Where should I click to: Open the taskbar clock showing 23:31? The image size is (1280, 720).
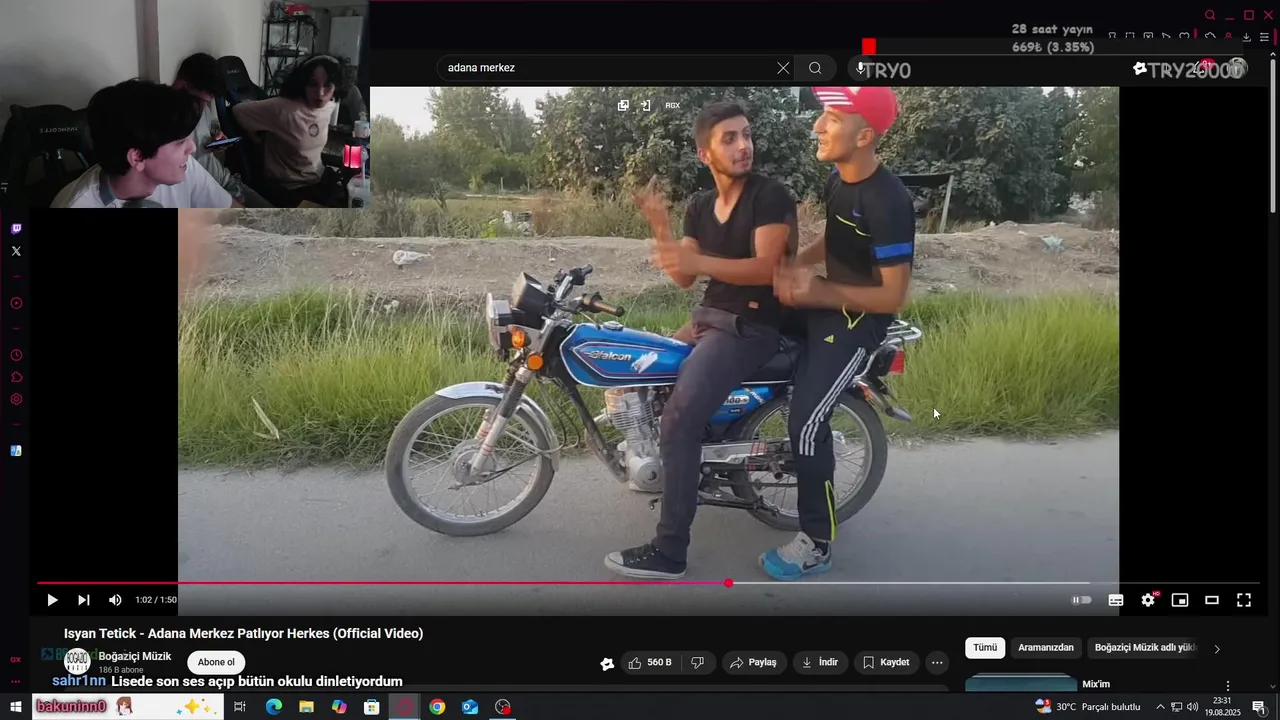(x=1222, y=707)
